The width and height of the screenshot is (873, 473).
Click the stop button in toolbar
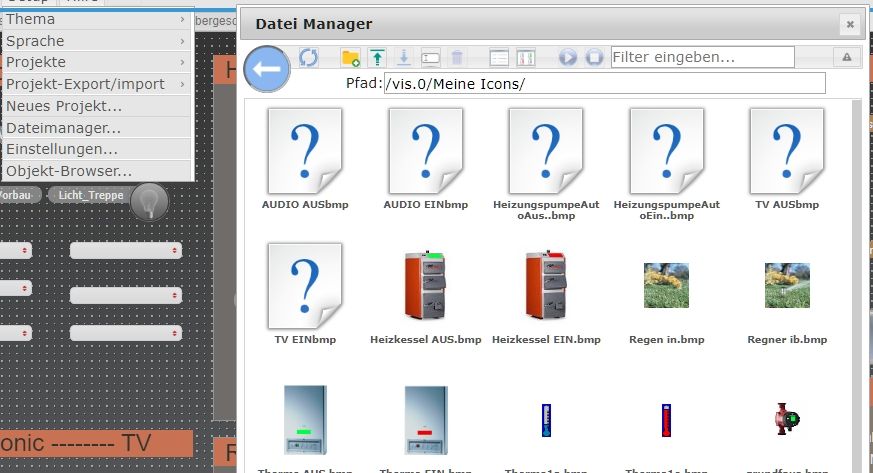(x=594, y=57)
